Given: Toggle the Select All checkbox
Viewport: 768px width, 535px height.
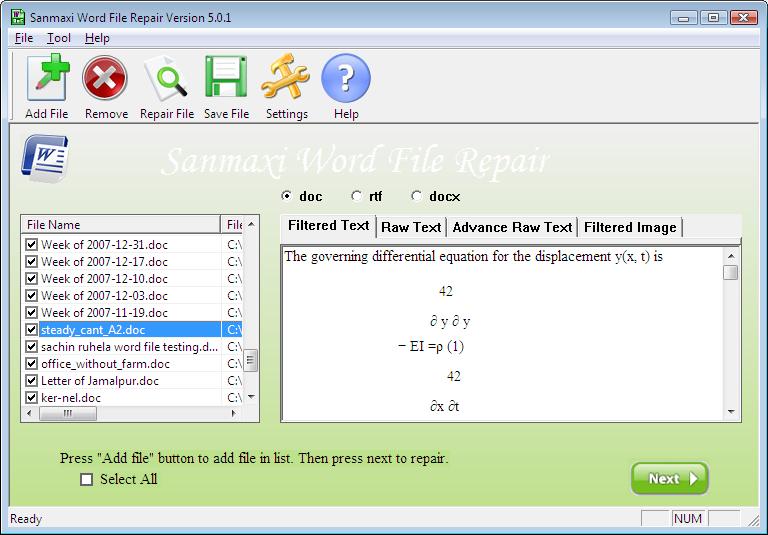Looking at the screenshot, I should coord(86,479).
